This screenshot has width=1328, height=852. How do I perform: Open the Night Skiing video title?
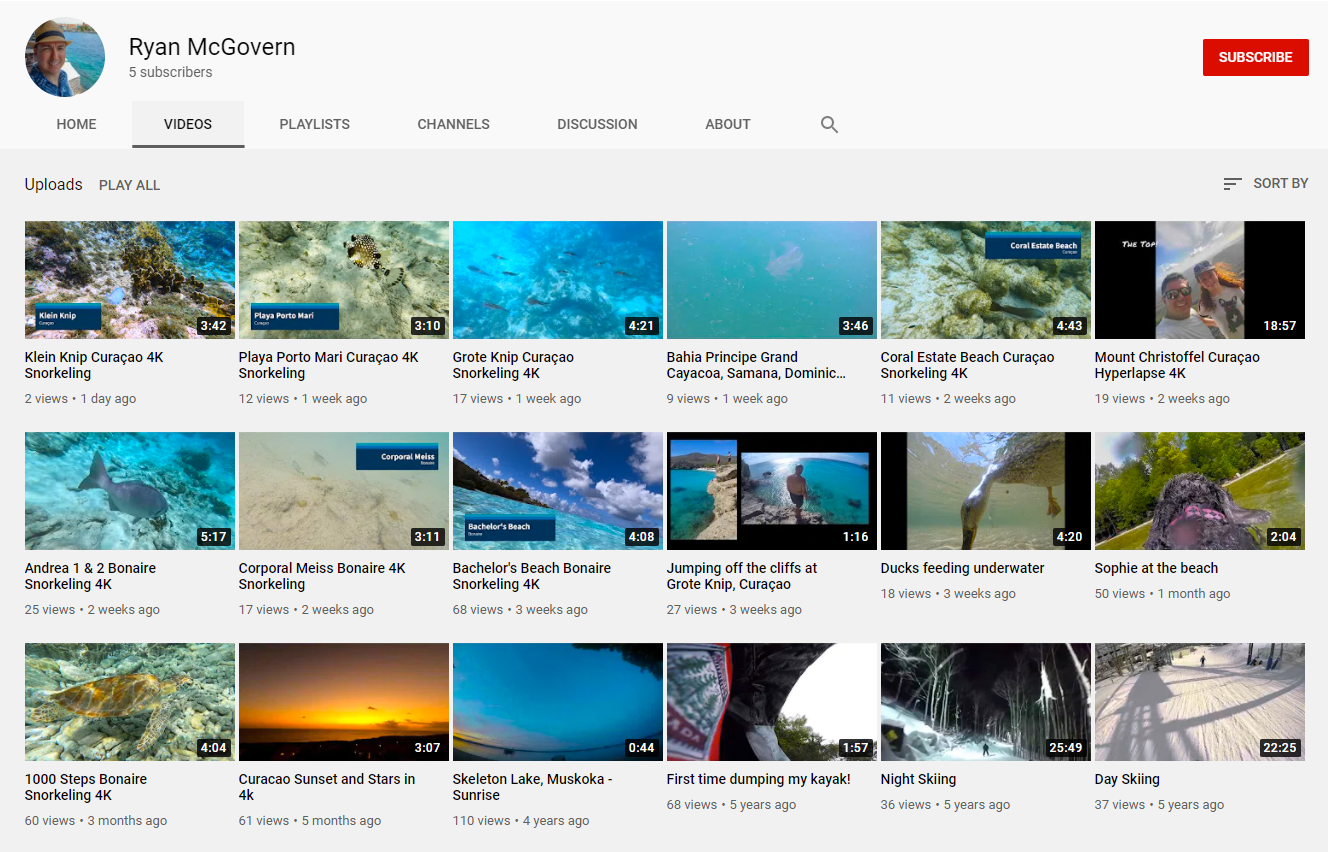click(x=918, y=778)
